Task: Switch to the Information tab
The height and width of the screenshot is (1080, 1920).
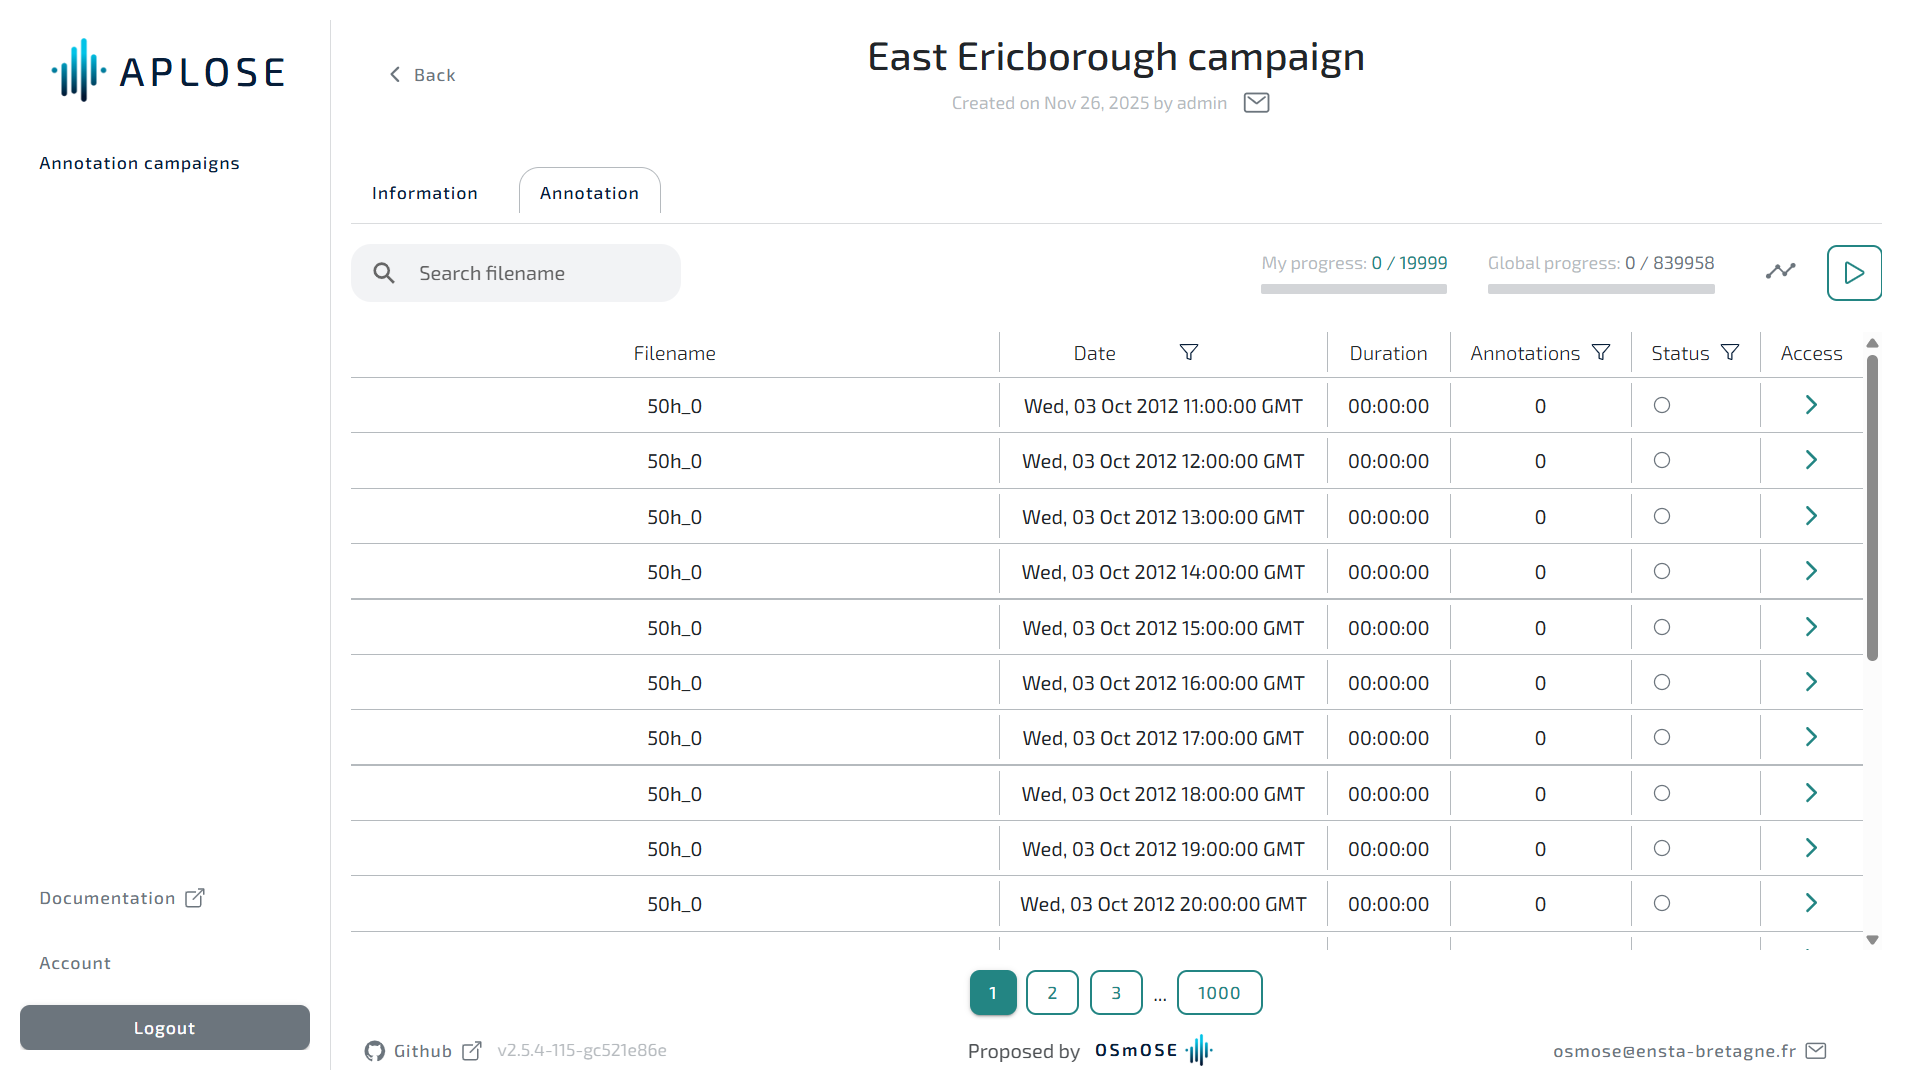Action: click(x=424, y=193)
